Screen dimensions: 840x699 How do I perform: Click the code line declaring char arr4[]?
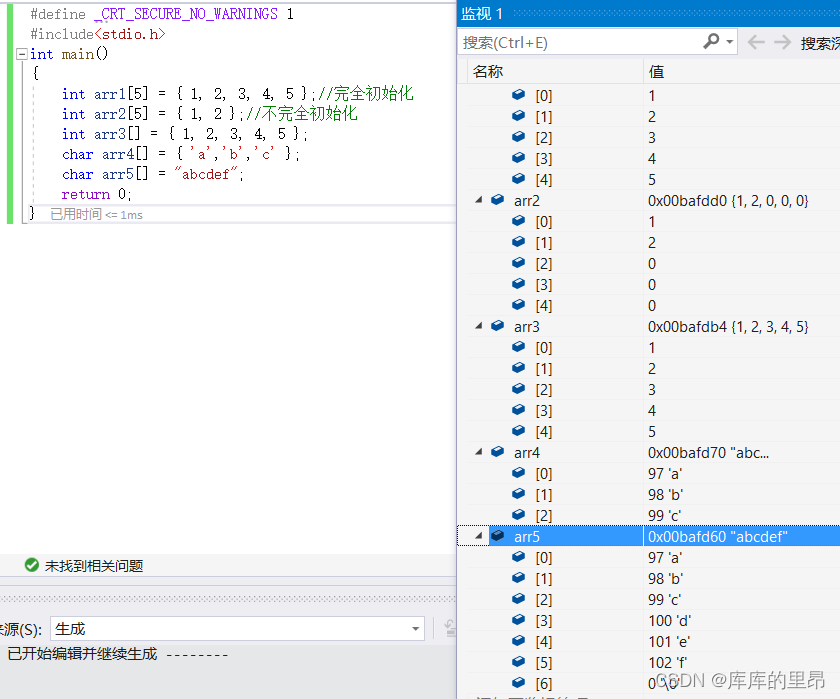point(181,154)
